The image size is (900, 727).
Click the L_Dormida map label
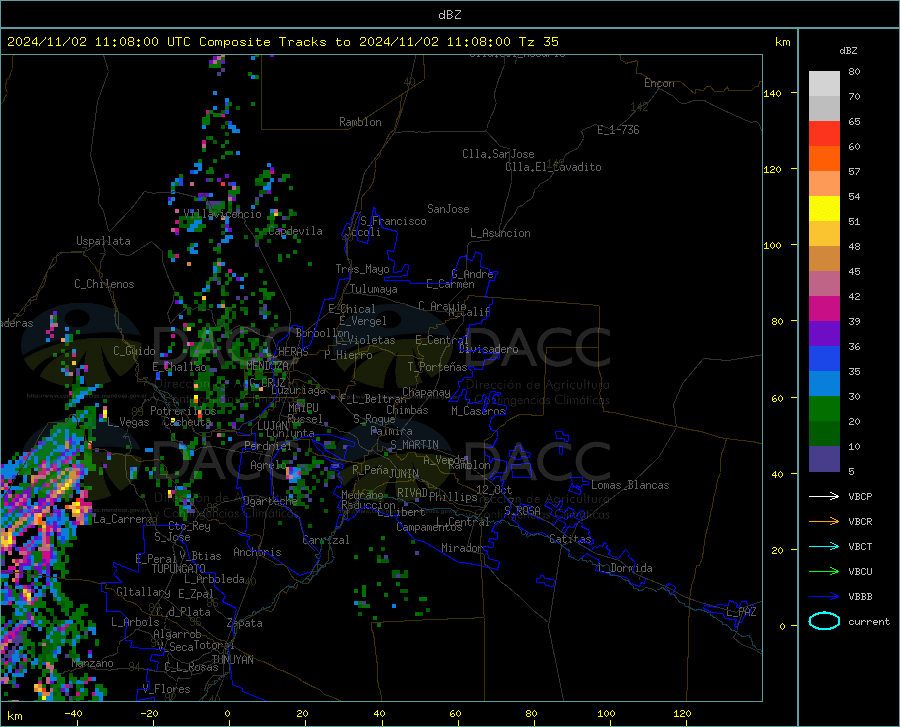(x=624, y=568)
